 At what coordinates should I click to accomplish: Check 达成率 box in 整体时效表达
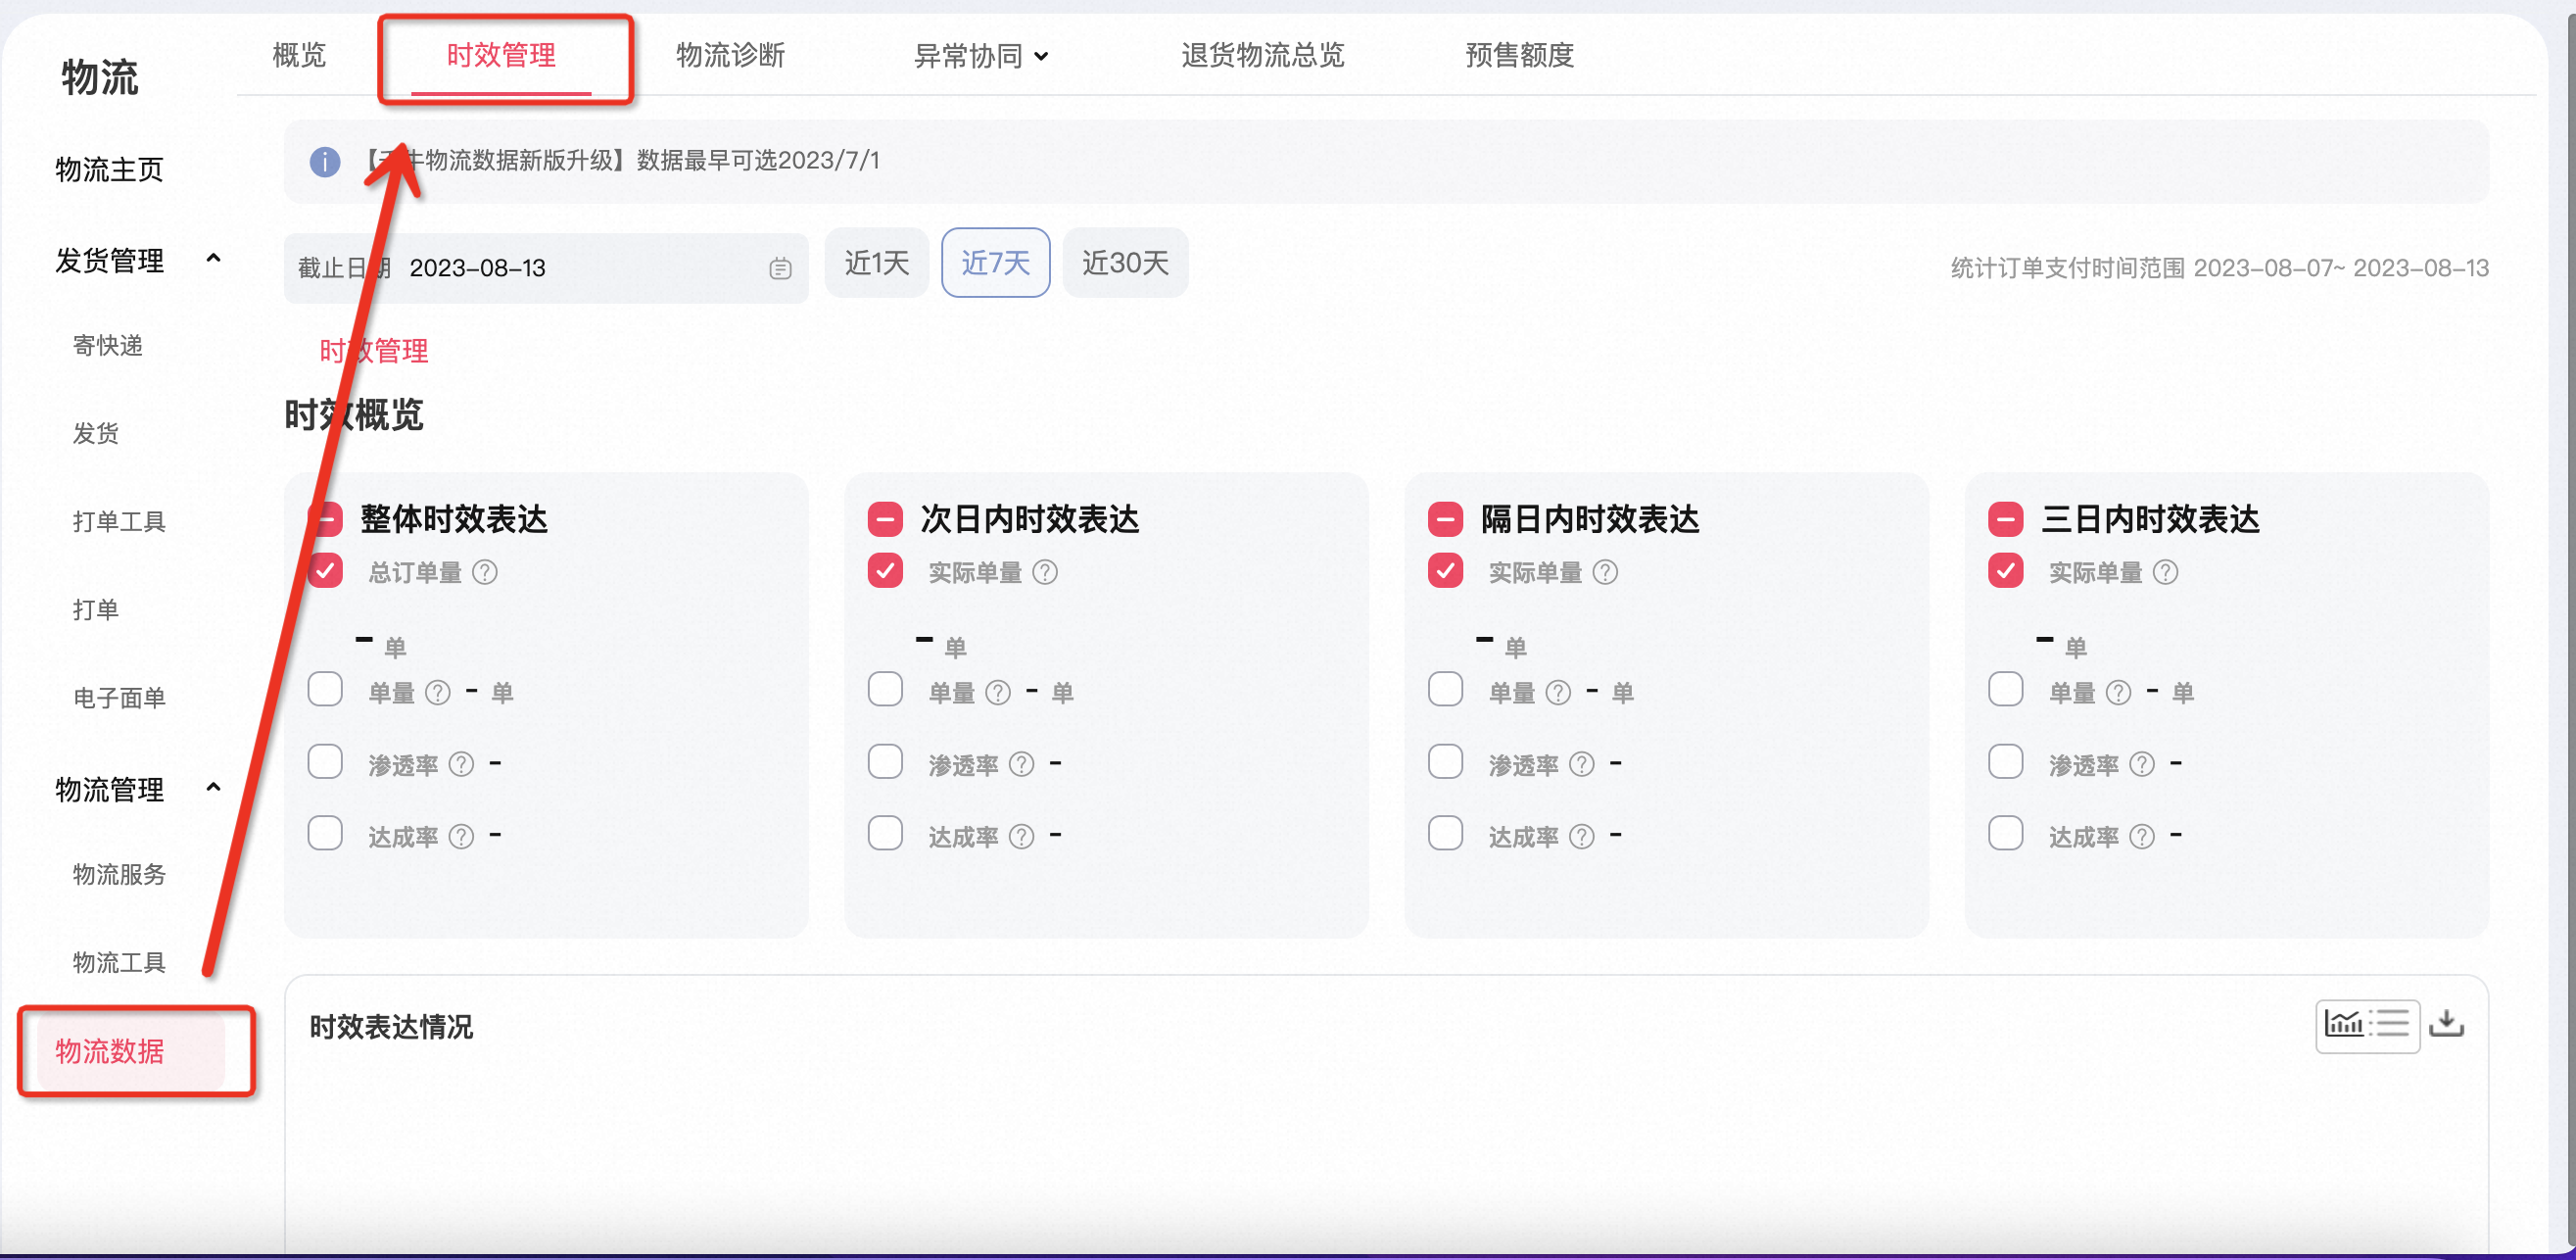(325, 833)
